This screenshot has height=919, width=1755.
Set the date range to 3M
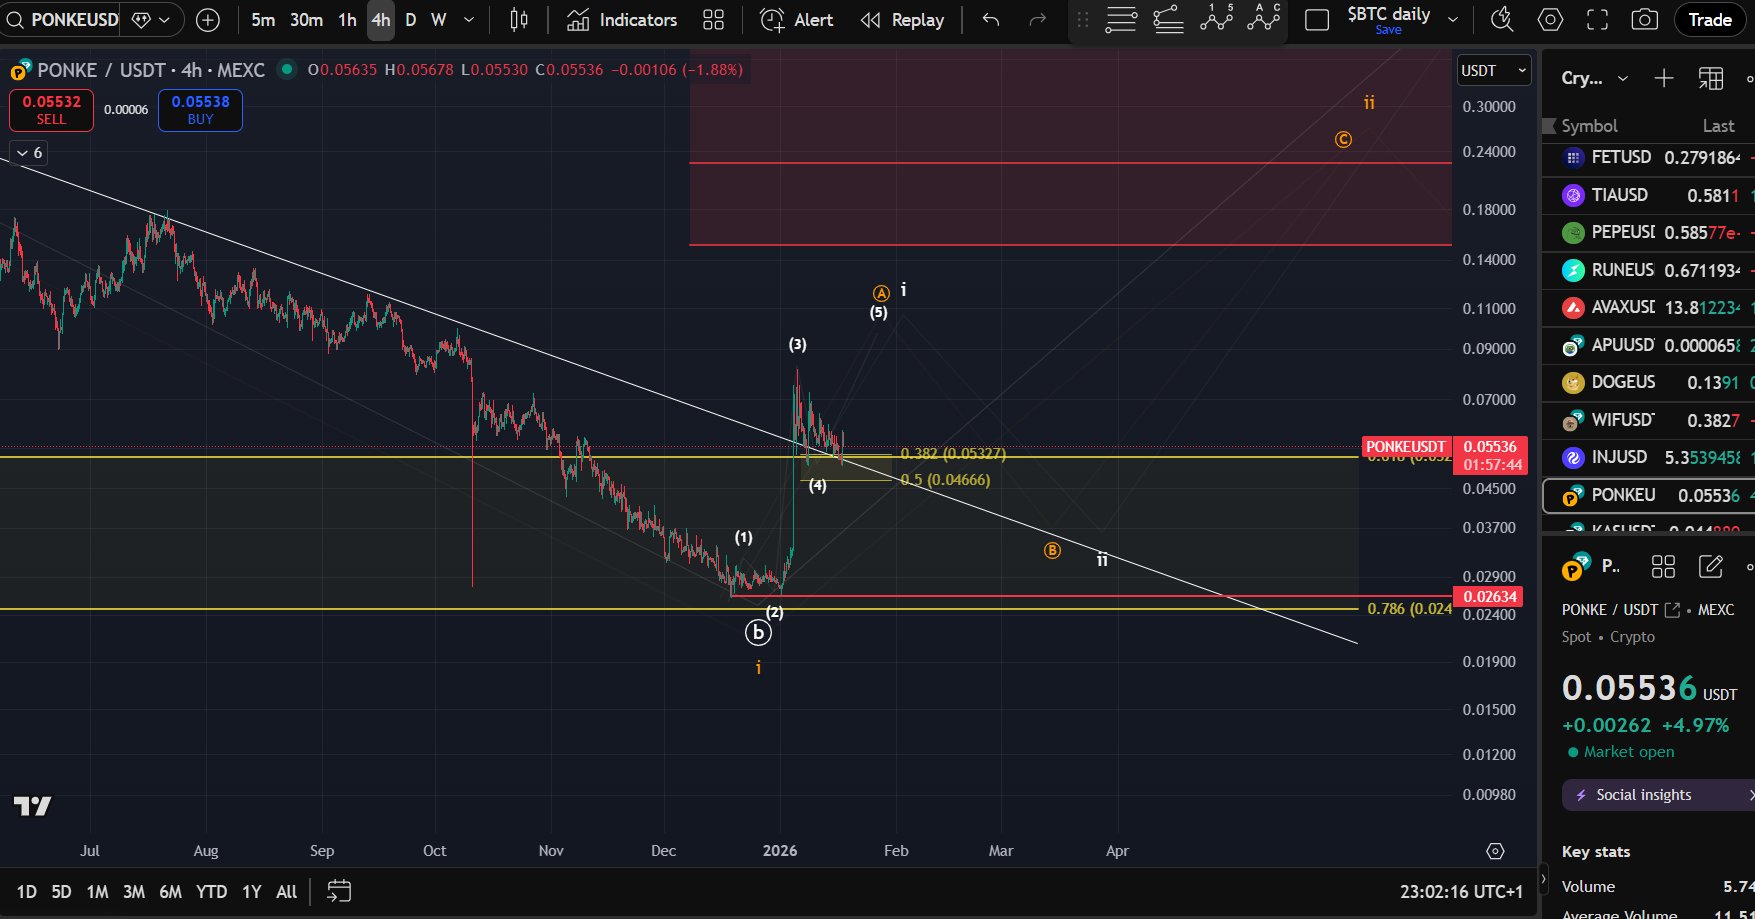pos(134,892)
